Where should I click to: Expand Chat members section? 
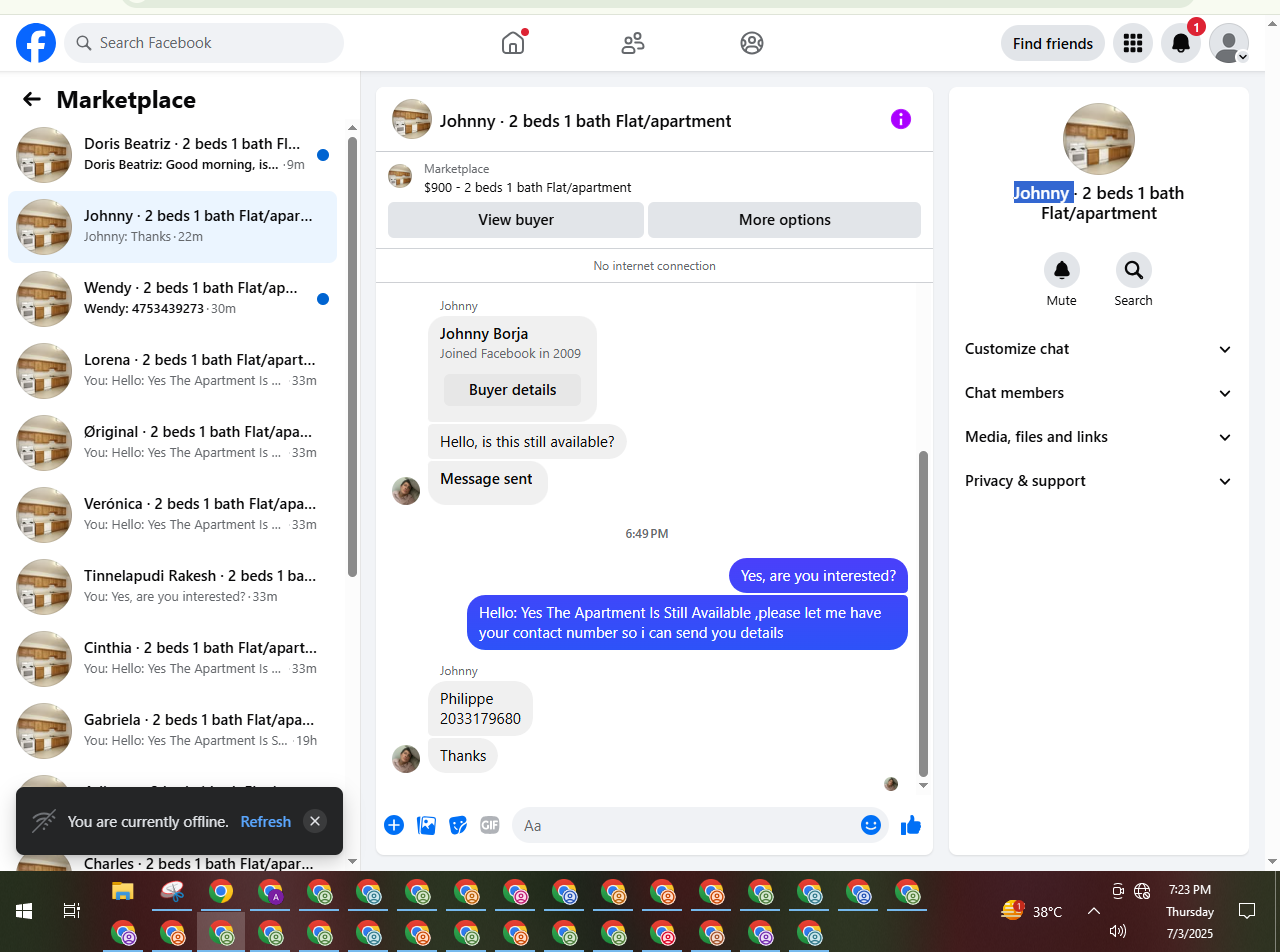click(x=1099, y=393)
